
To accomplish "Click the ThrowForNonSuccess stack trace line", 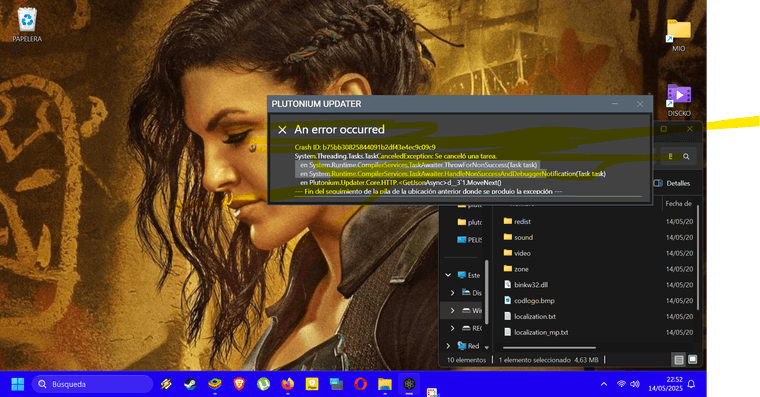I will (x=418, y=165).
